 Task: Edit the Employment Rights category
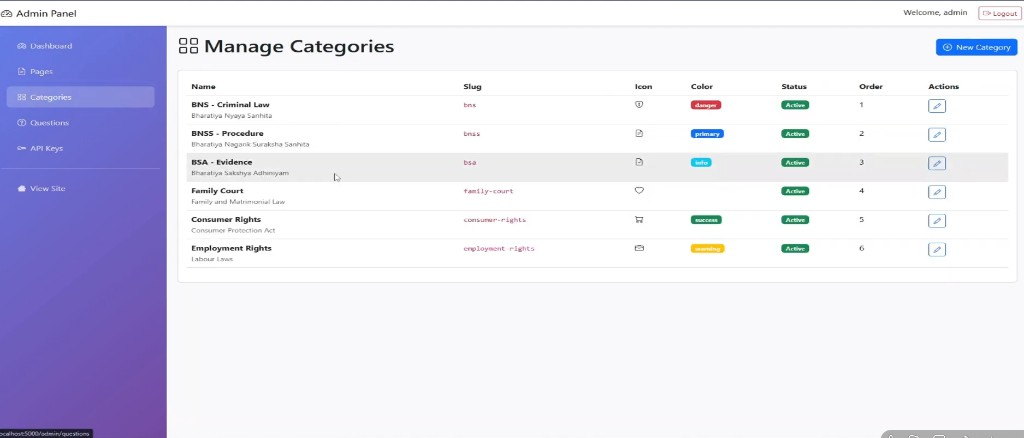pyautogui.click(x=936, y=249)
